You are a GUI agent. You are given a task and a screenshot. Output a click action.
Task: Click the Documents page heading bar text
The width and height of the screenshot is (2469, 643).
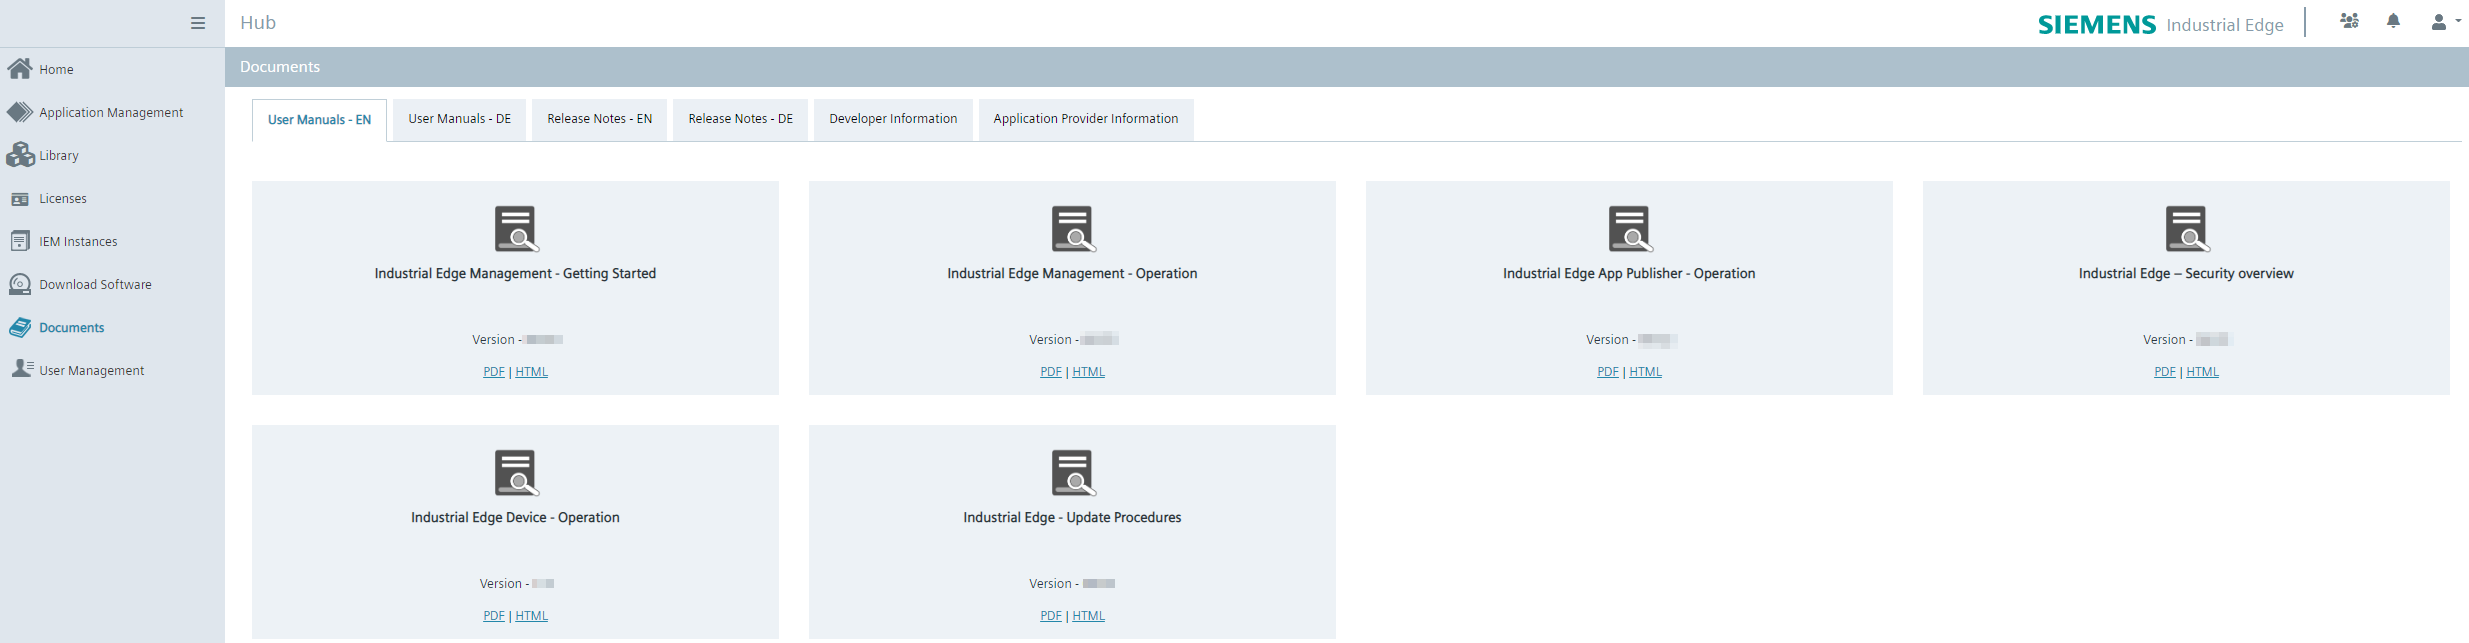(x=280, y=67)
